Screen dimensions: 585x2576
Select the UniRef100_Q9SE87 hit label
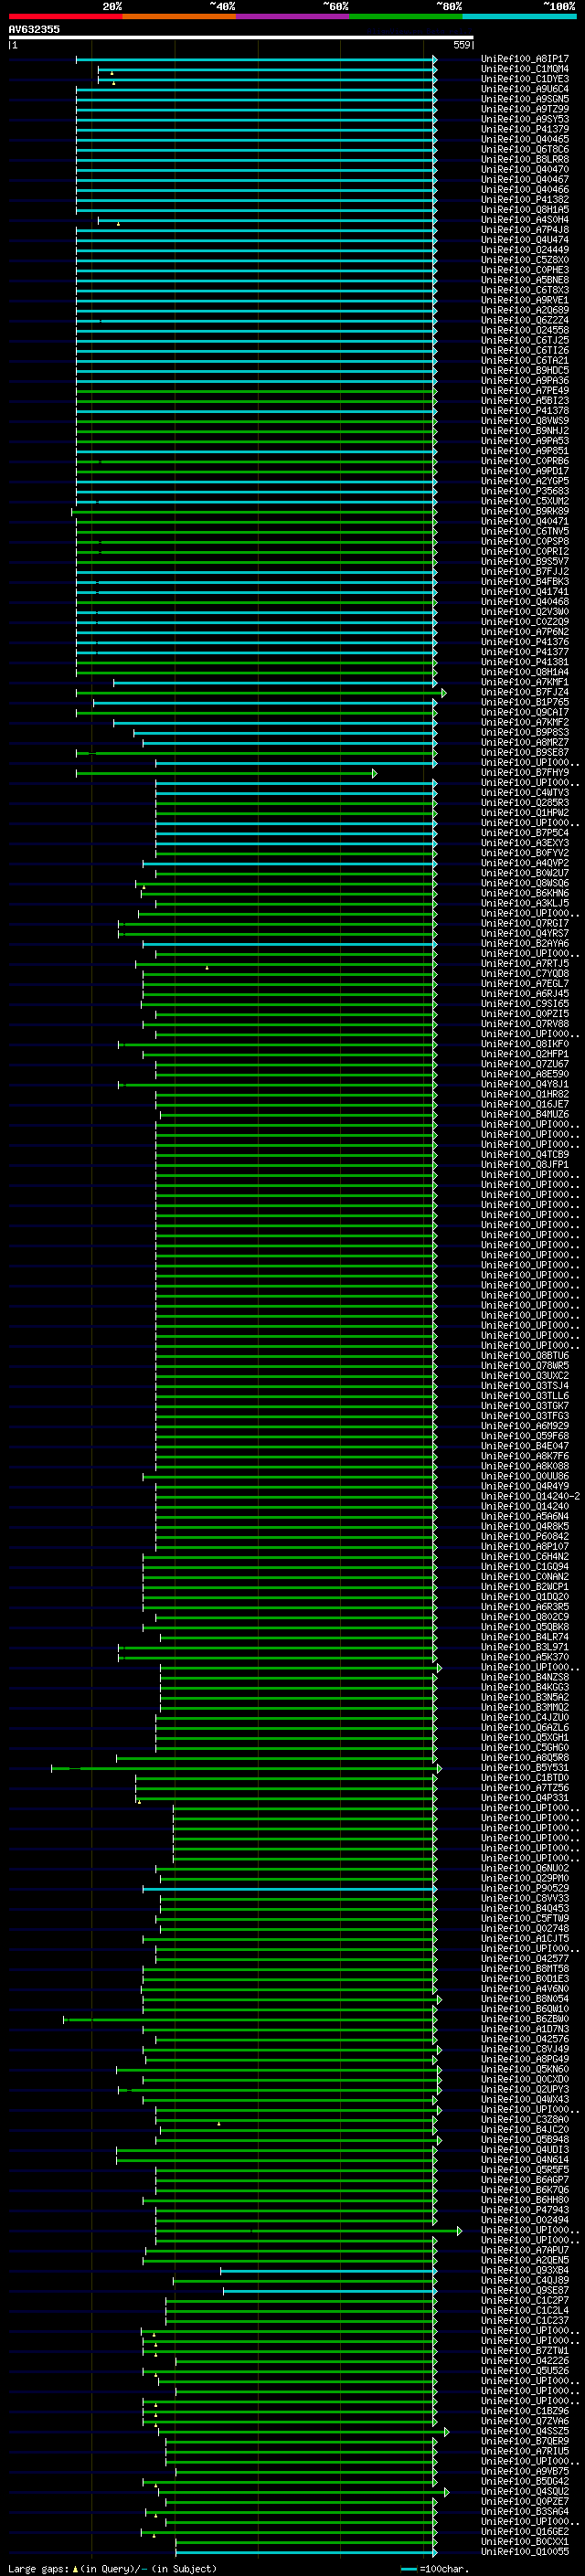[525, 2291]
